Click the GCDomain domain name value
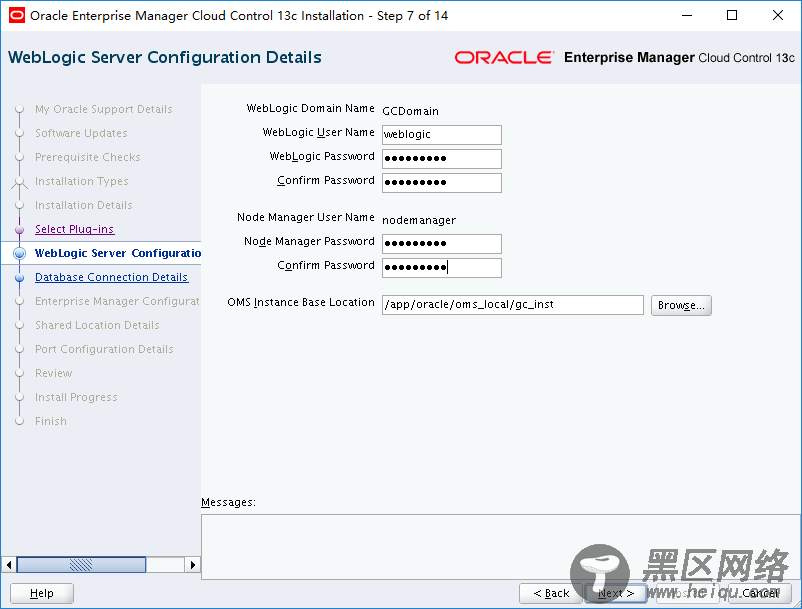Image resolution: width=802 pixels, height=609 pixels. (410, 111)
